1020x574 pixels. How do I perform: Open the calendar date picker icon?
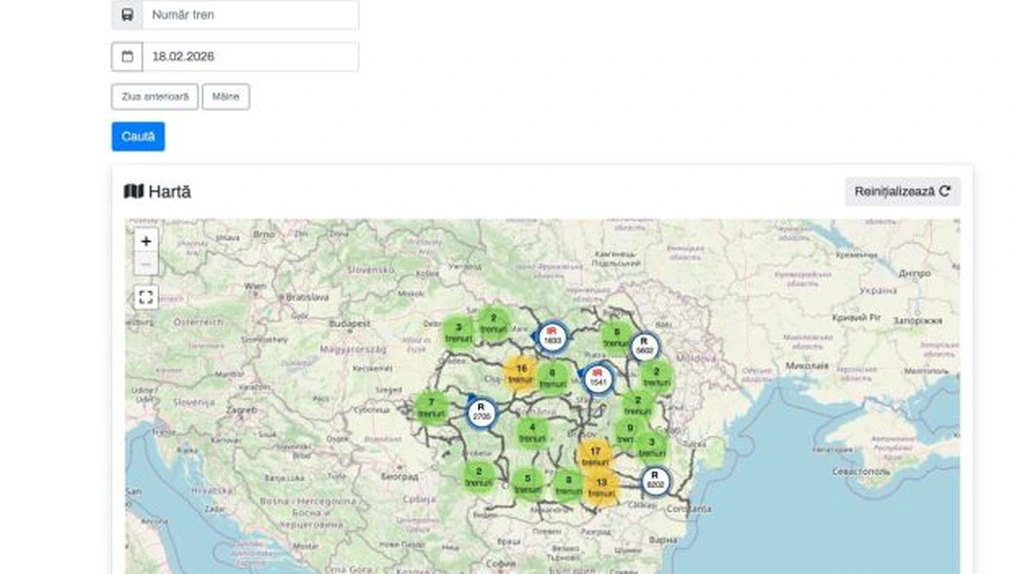127,57
